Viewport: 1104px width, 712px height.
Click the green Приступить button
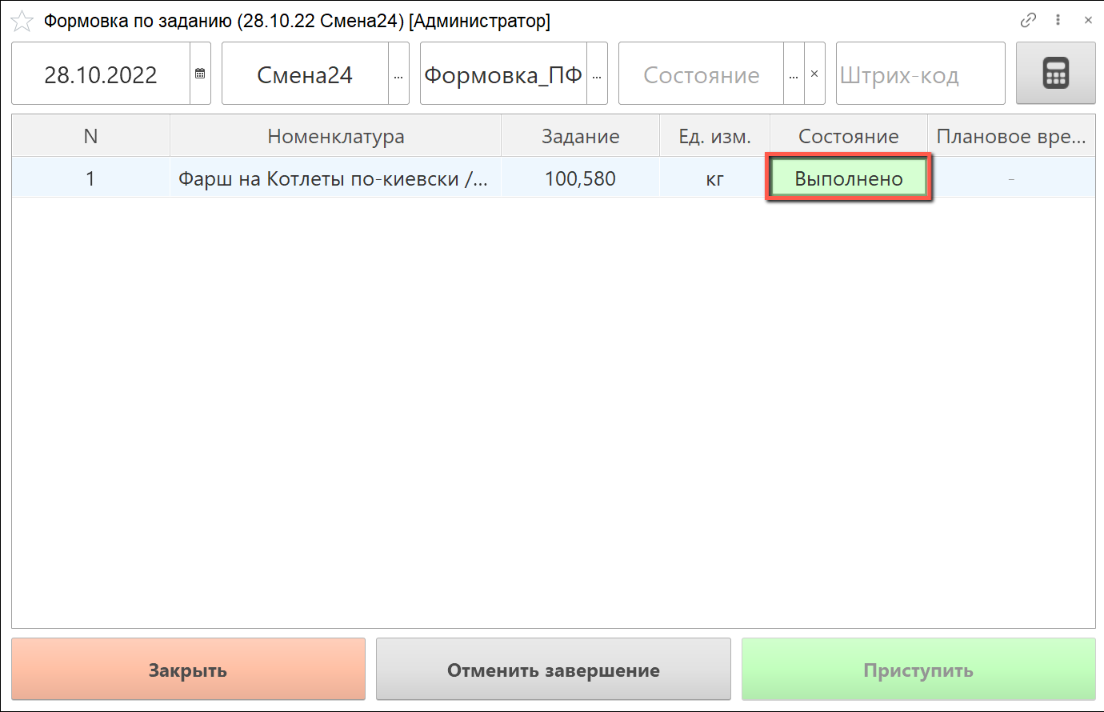coord(917,670)
